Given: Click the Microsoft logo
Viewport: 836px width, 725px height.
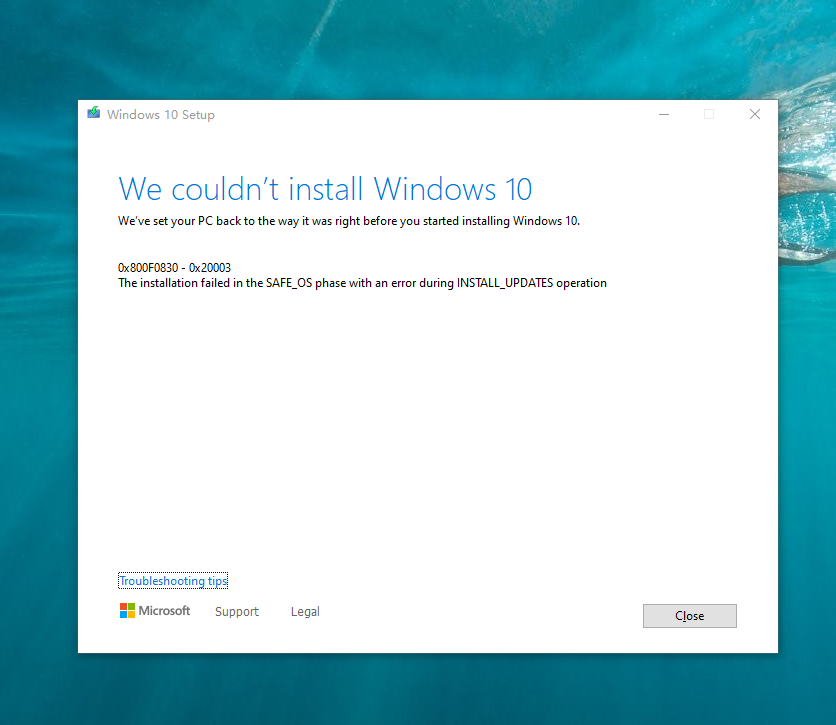Looking at the screenshot, I should (155, 611).
